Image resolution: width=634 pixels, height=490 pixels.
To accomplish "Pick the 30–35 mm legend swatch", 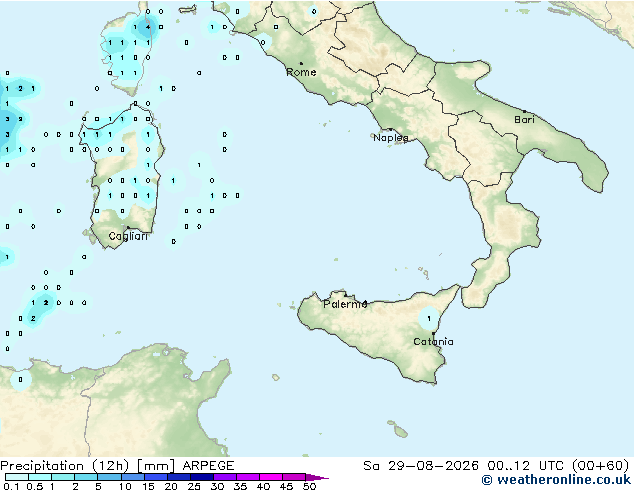I will [x=224, y=477].
